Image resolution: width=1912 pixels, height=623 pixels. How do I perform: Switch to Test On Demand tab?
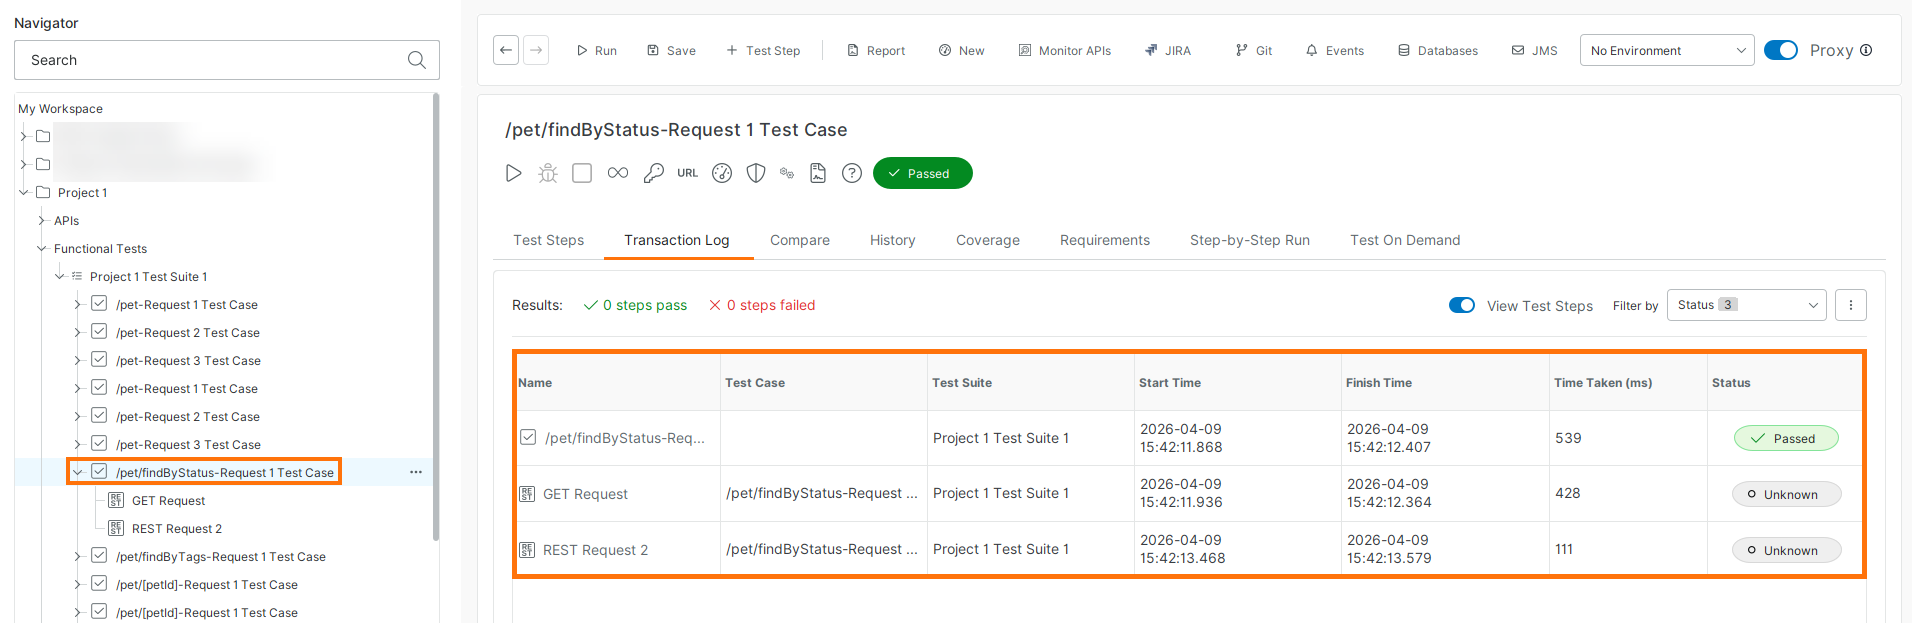[1405, 240]
